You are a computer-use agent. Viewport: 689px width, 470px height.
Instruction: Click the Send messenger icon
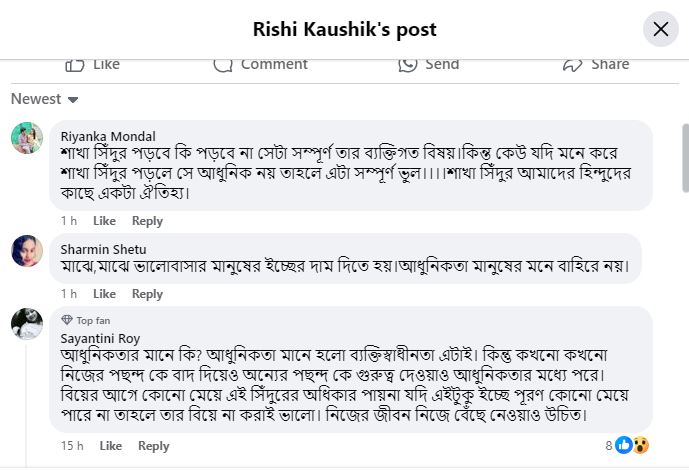408,64
